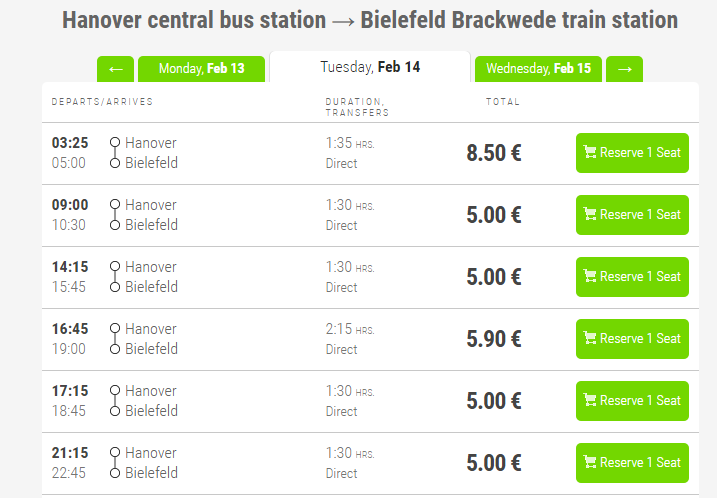
Task: Click the cart icon for the 16:45 trip
Action: tap(590, 339)
